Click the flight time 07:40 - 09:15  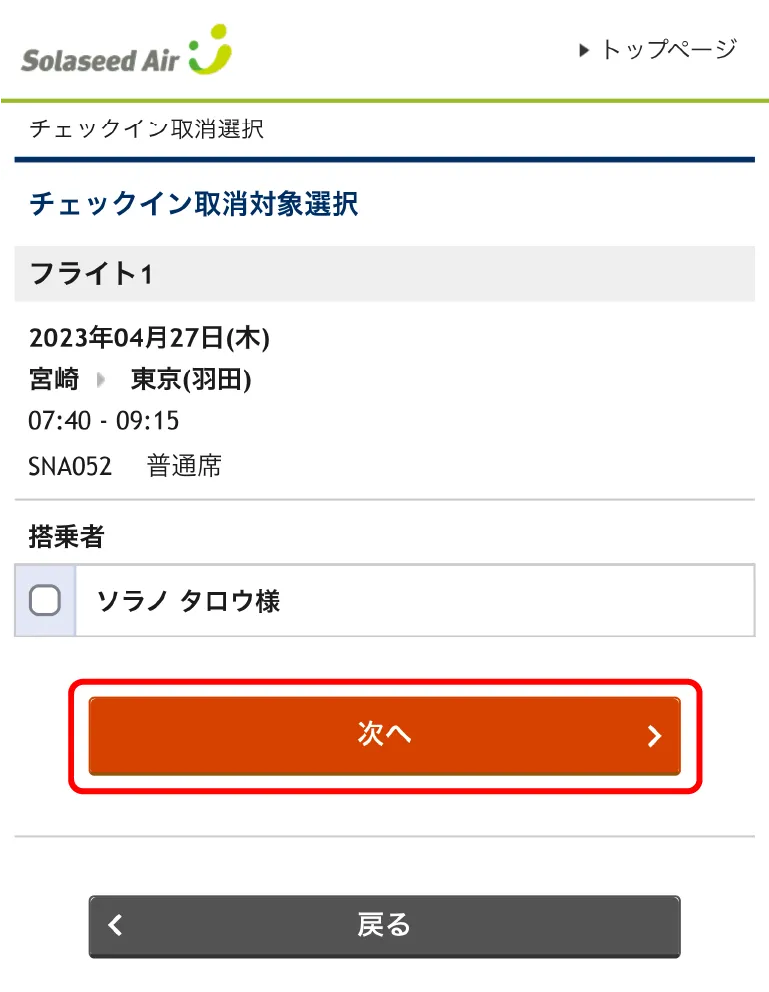[x=104, y=421]
